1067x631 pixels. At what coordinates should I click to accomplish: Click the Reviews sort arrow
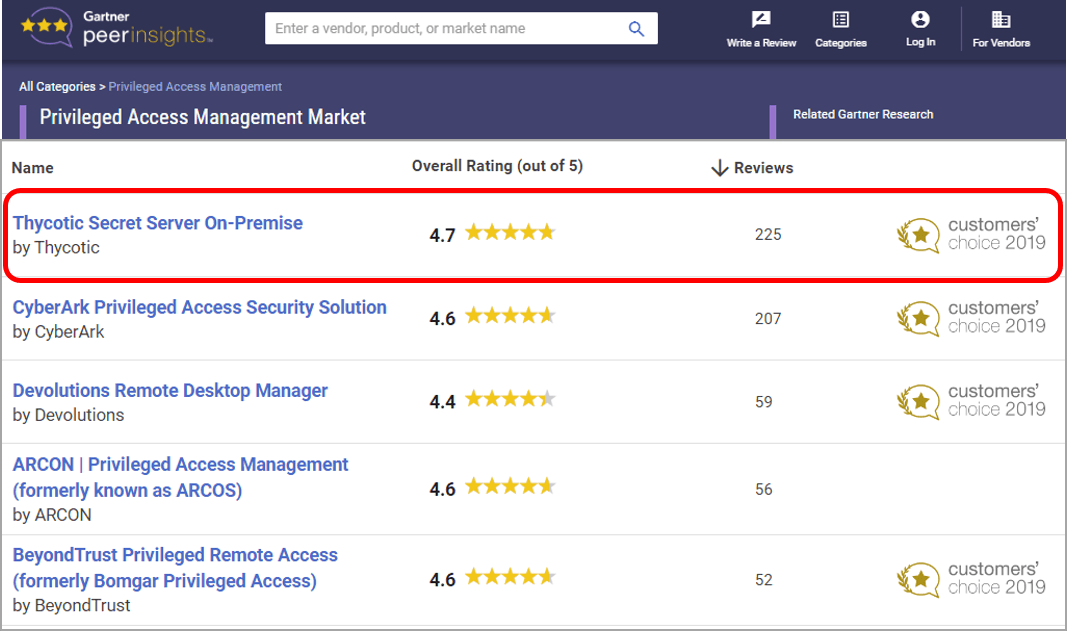[x=719, y=167]
